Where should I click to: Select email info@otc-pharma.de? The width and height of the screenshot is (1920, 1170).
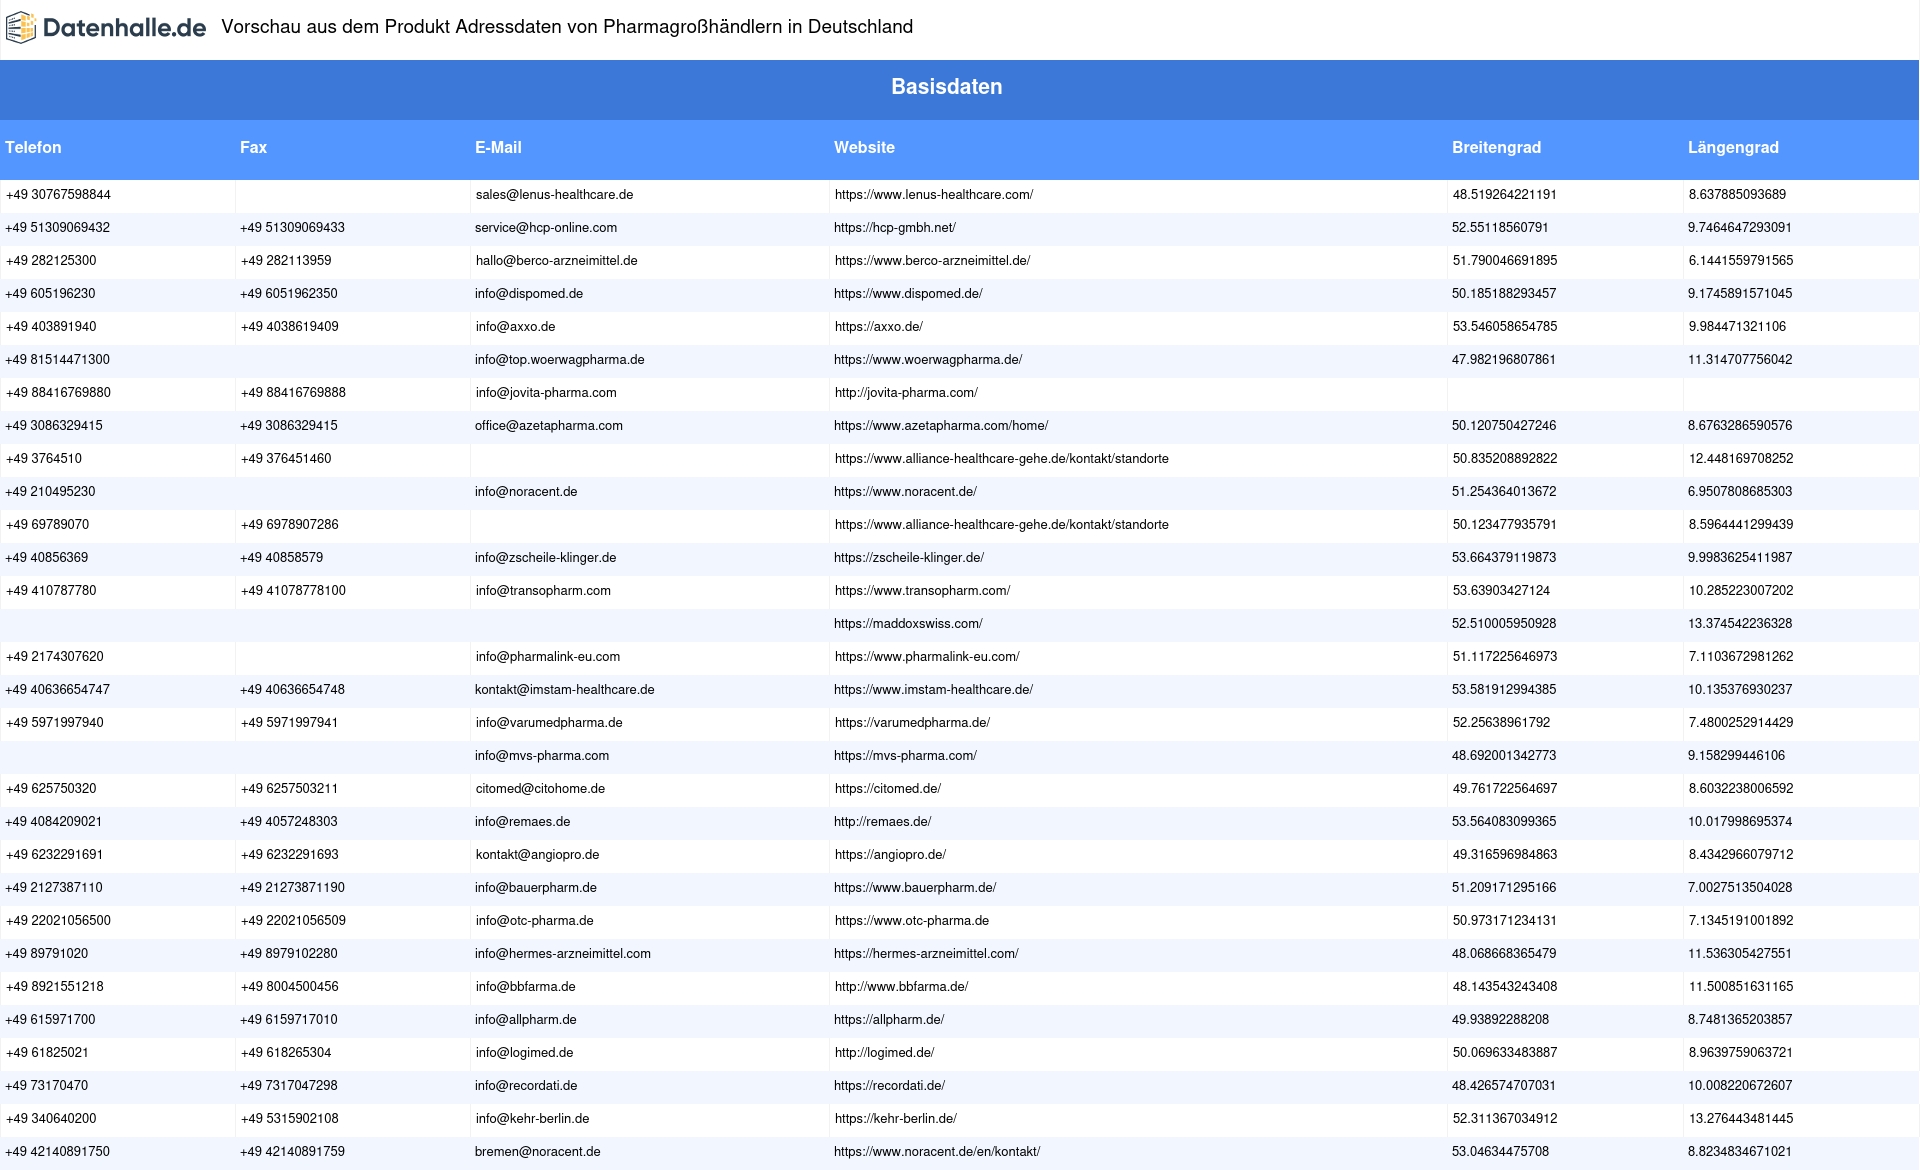(534, 921)
